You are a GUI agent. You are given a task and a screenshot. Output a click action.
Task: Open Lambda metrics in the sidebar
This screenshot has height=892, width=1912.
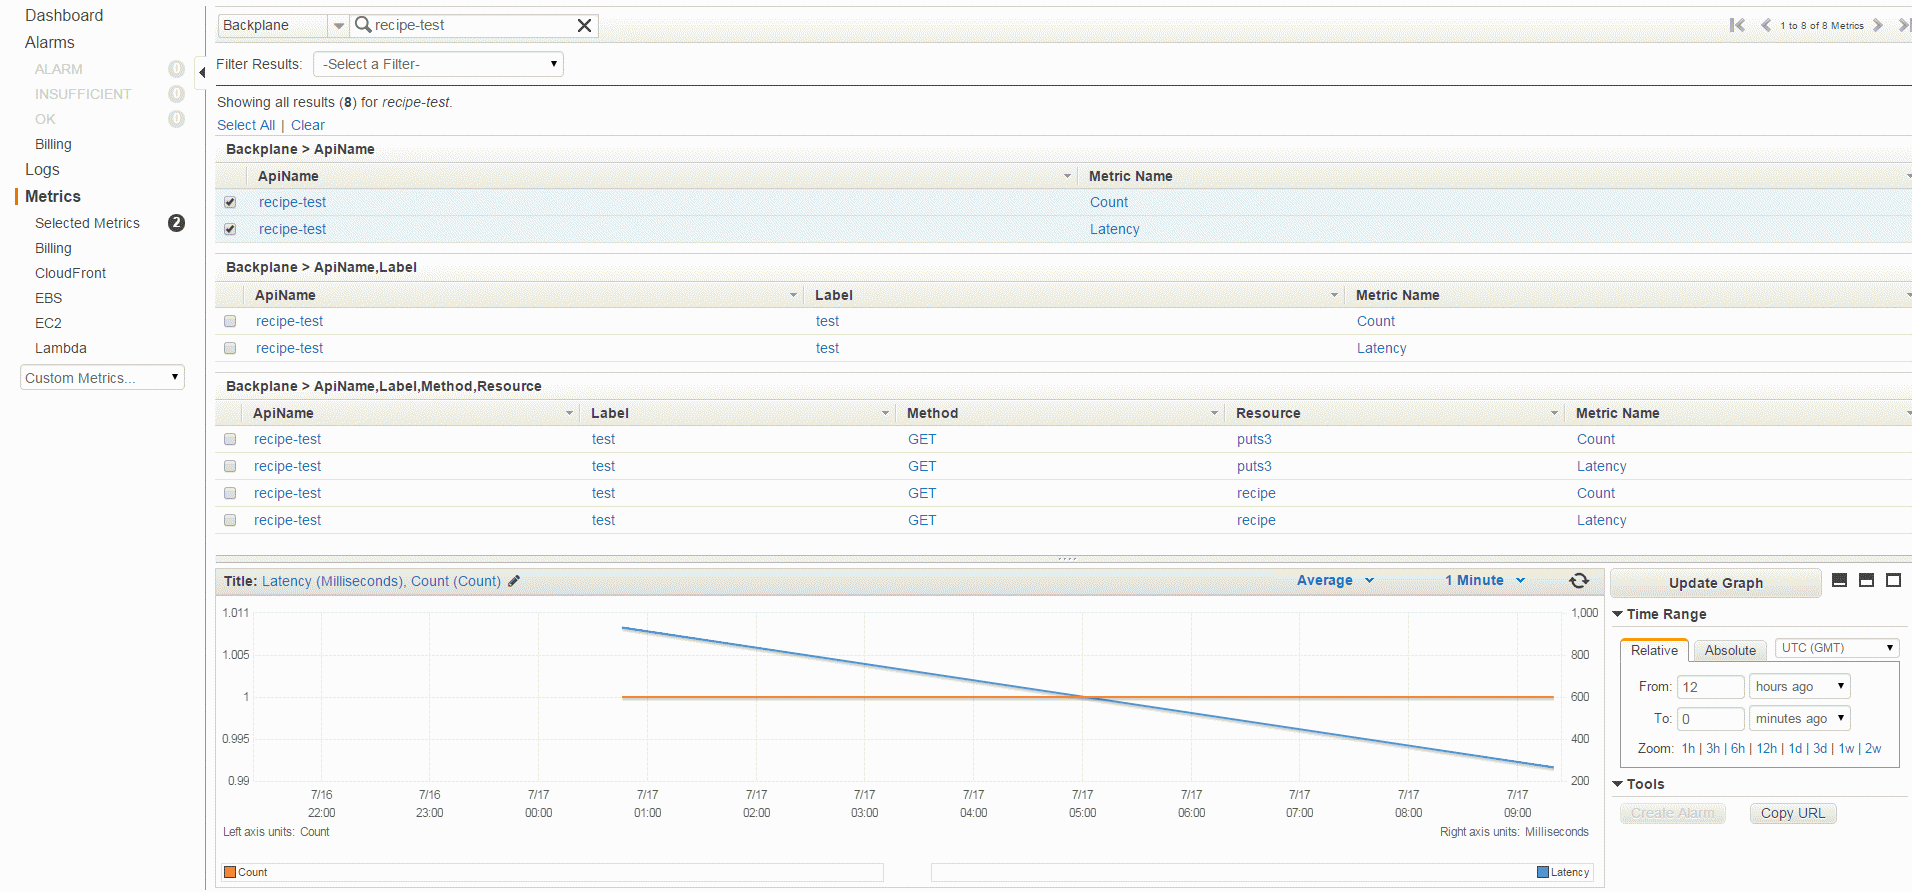tap(61, 348)
